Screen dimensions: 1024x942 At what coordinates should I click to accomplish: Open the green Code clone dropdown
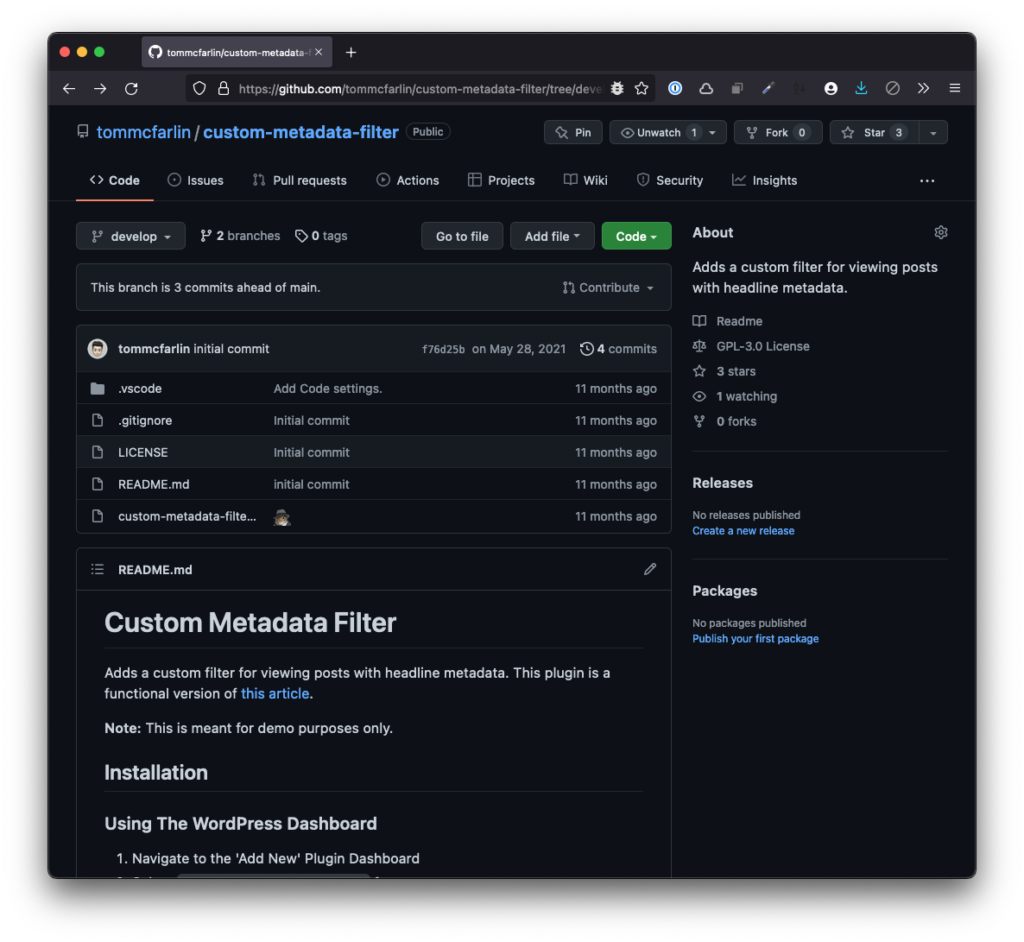tap(636, 236)
